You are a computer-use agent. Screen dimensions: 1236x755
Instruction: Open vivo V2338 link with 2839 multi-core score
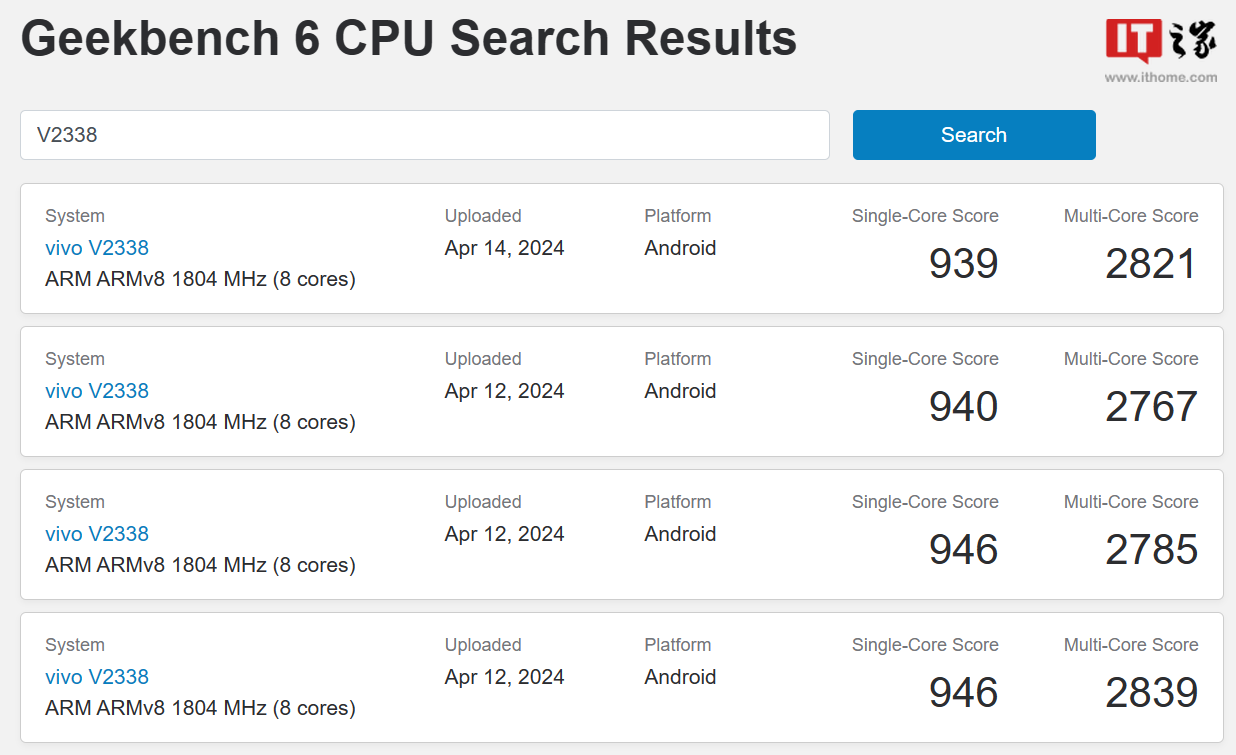click(97, 677)
